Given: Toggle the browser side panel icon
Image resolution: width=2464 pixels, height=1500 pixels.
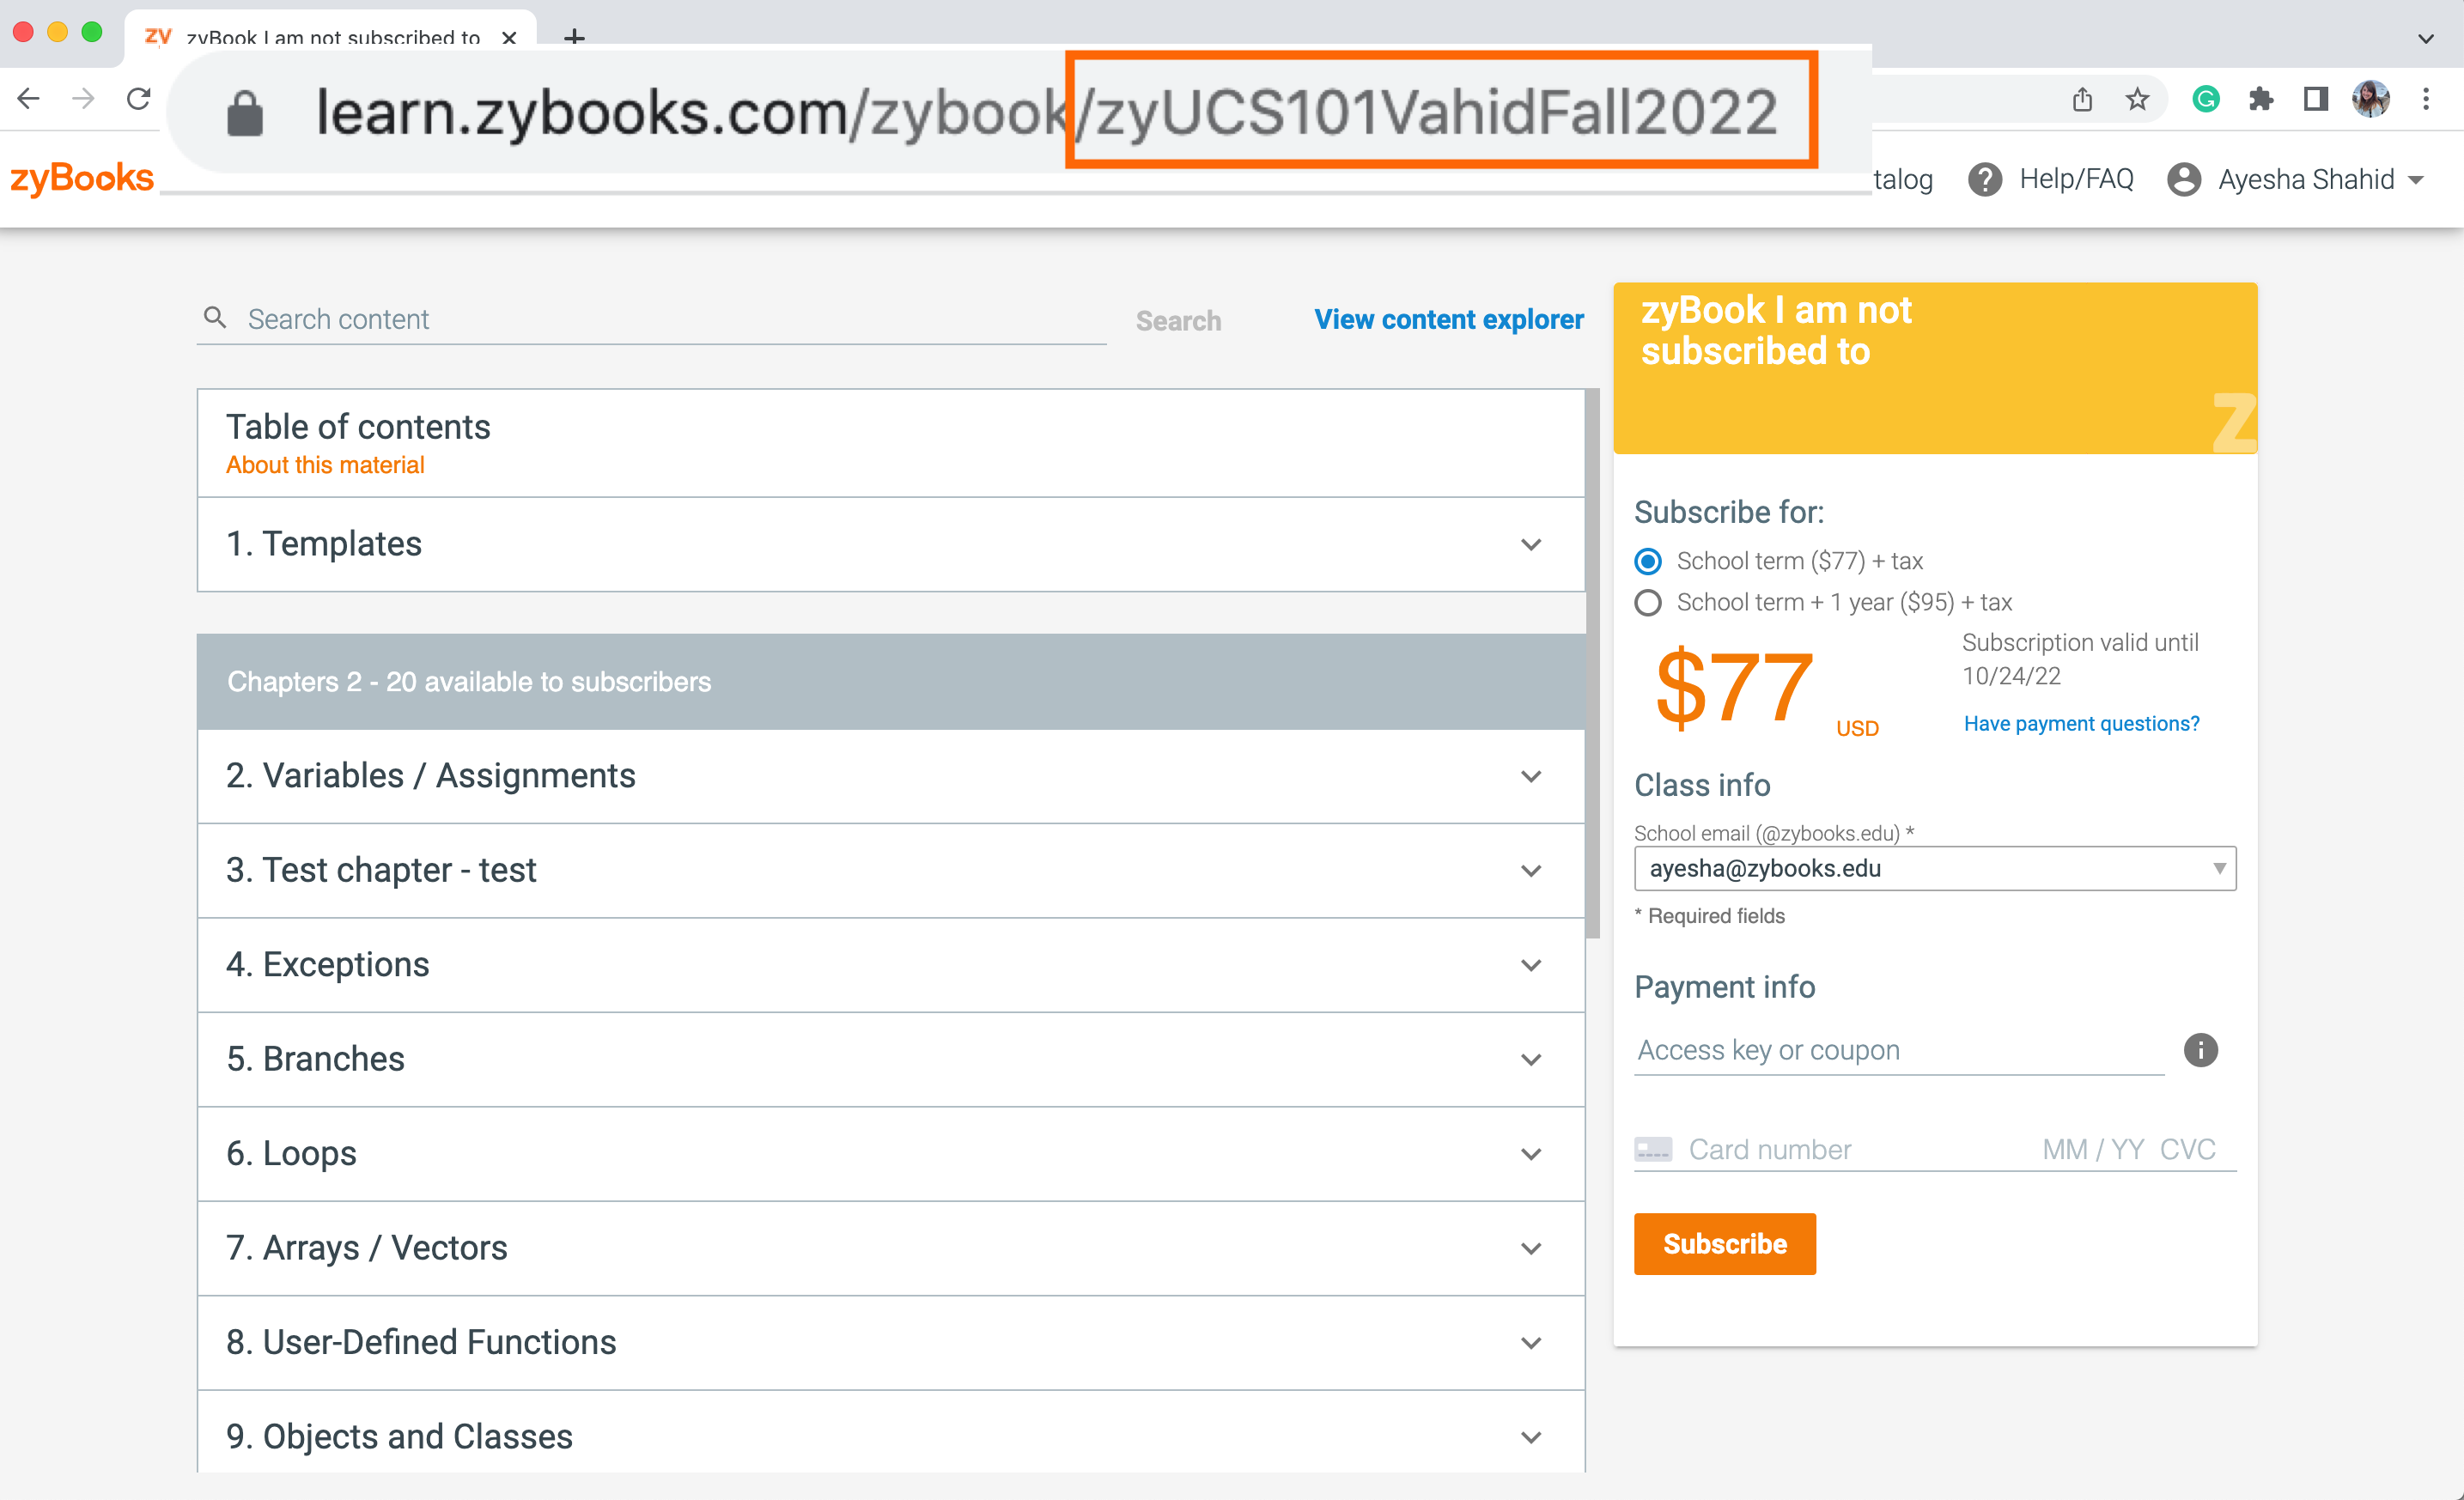Looking at the screenshot, I should tap(2315, 99).
